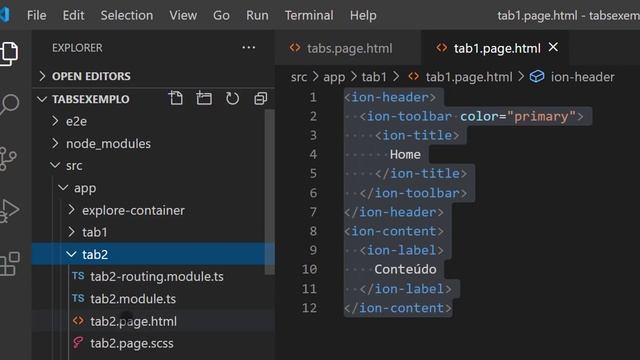The width and height of the screenshot is (640, 360).
Task: Click the </ion-toolbar> closing tag on line 6
Action: 413,193
